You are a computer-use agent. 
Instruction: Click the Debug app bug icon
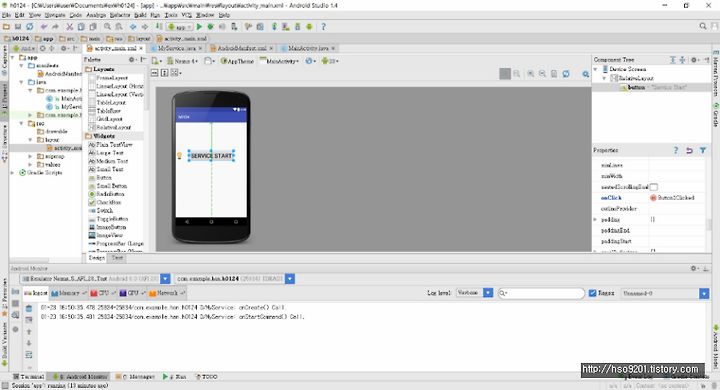pos(210,27)
